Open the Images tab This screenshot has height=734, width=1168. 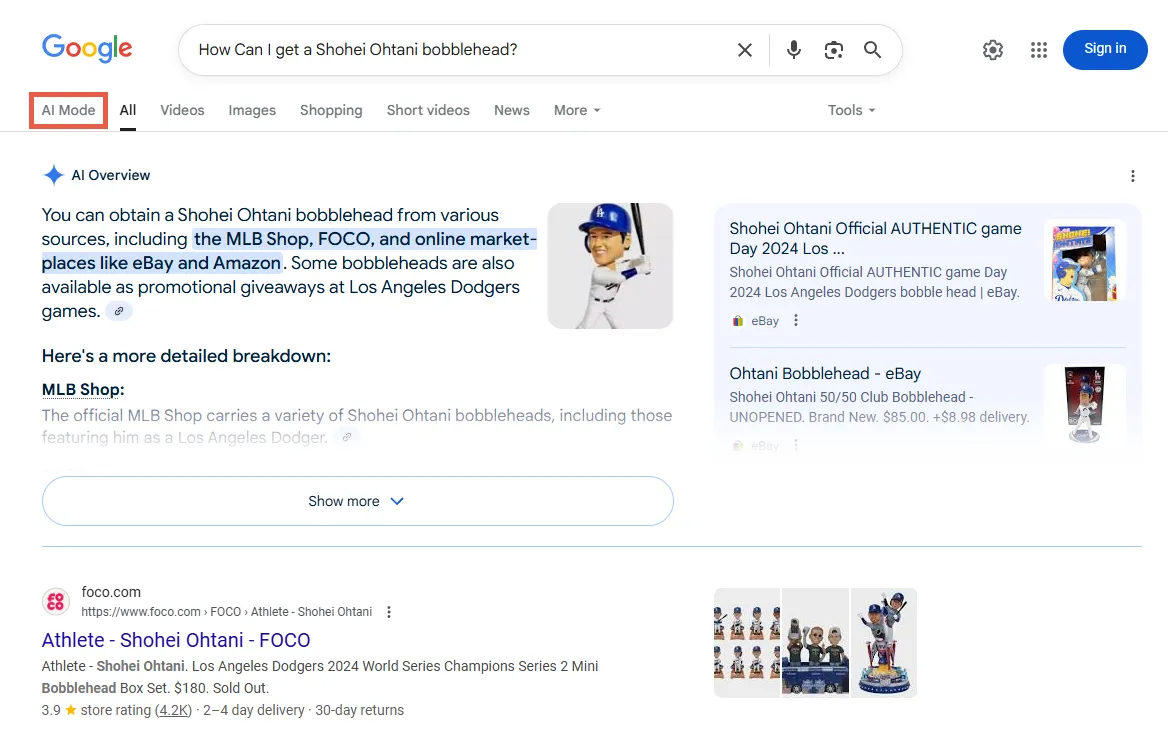click(x=252, y=110)
